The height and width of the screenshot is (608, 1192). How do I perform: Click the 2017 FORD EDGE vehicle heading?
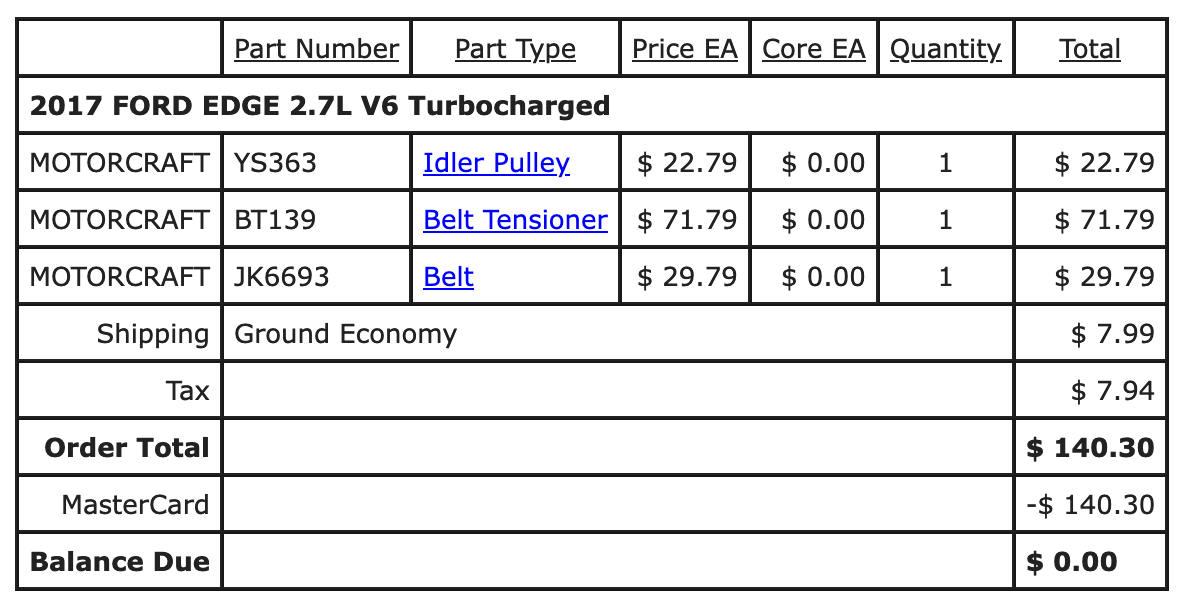click(319, 106)
